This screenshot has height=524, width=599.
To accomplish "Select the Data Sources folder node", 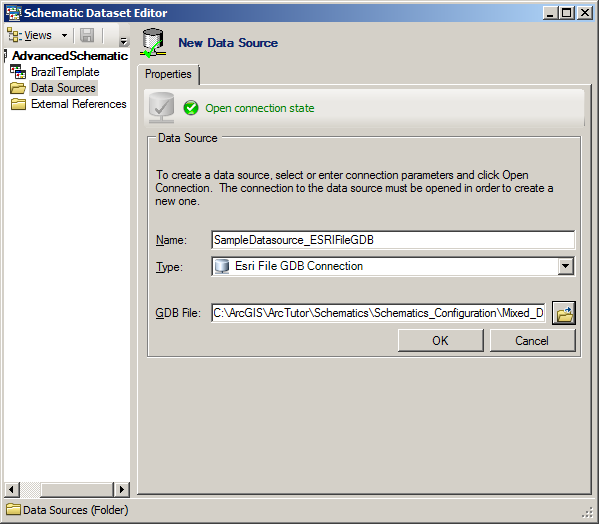I will tap(63, 88).
